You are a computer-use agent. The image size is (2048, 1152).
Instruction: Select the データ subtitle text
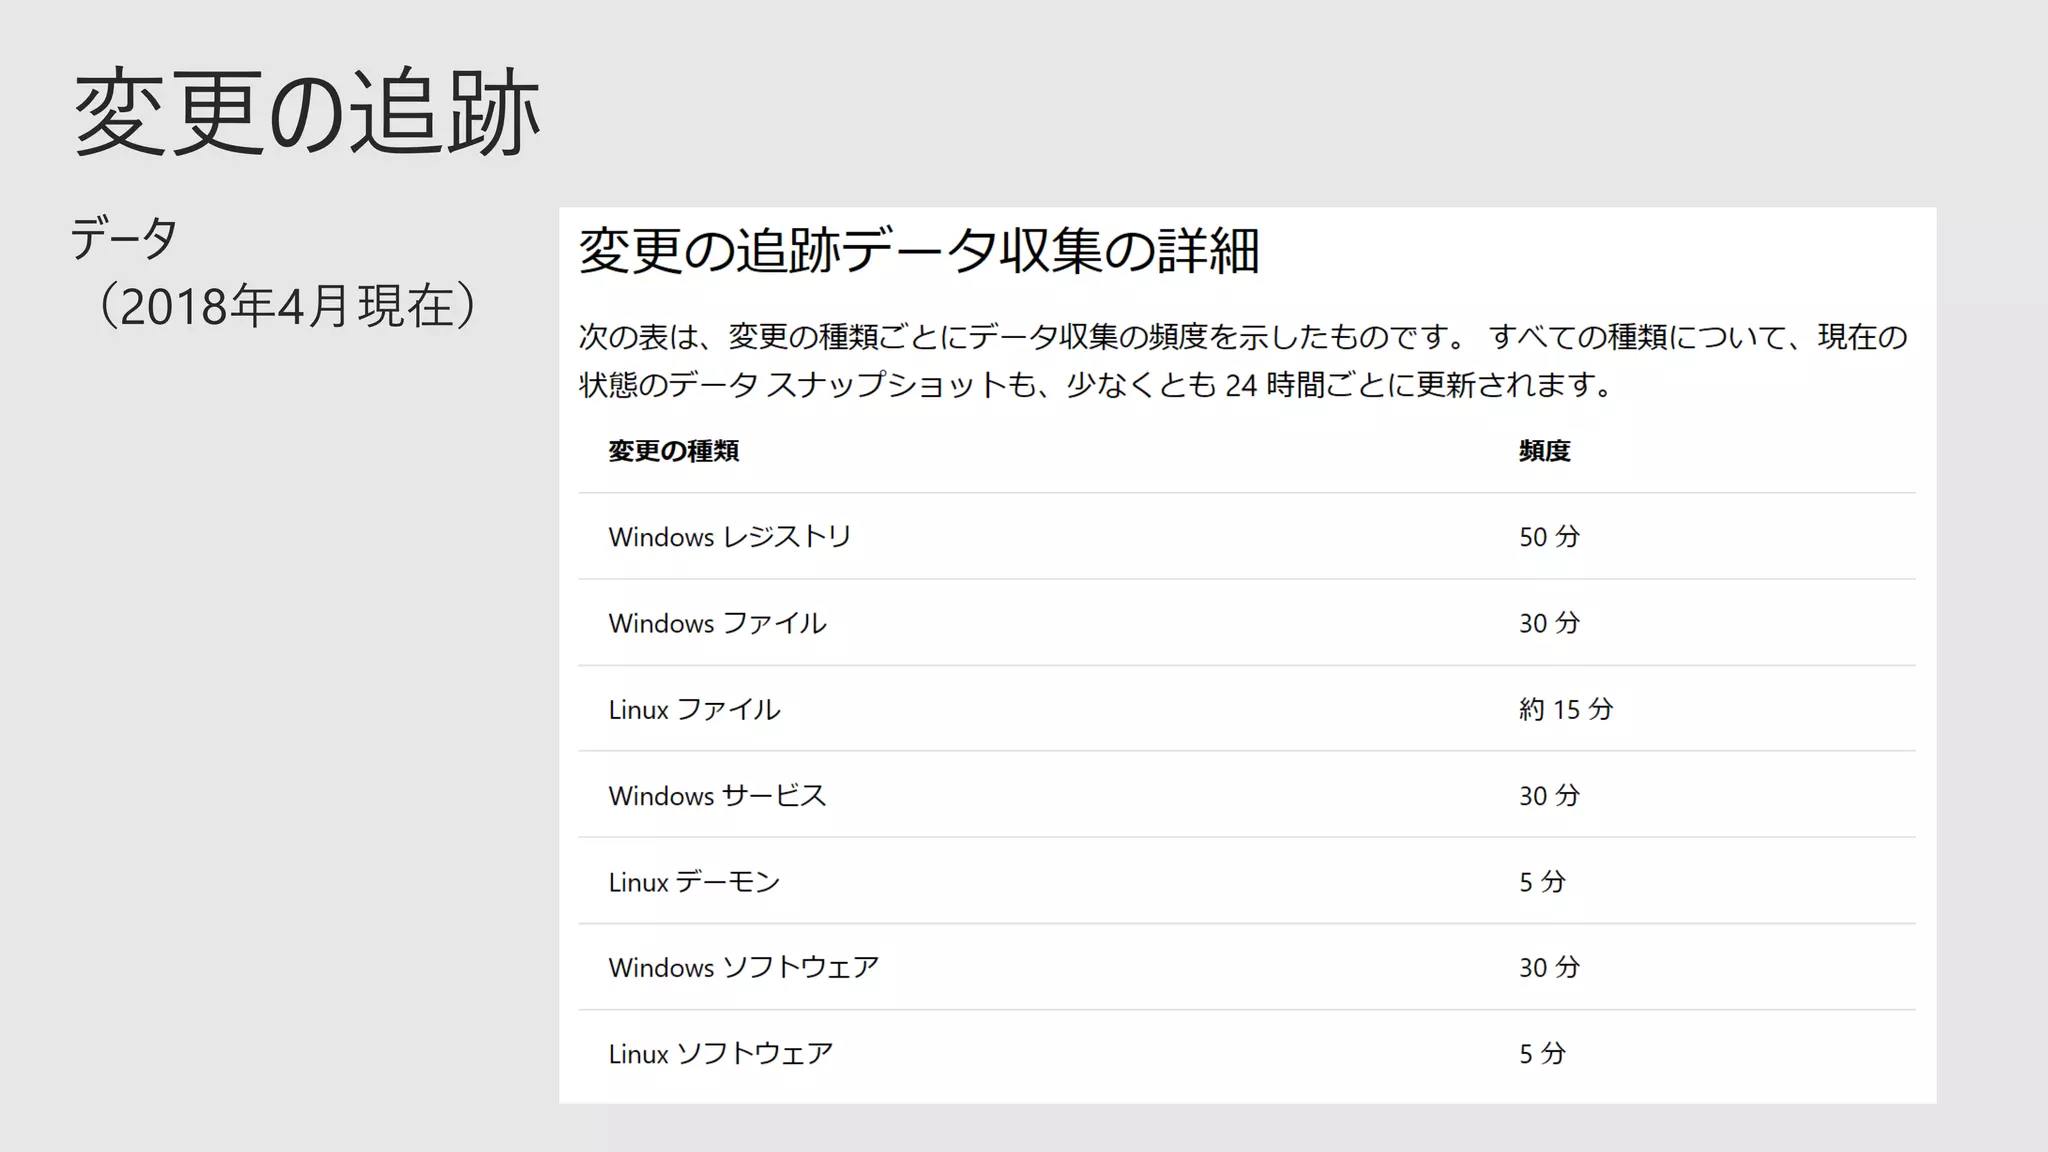tap(124, 238)
